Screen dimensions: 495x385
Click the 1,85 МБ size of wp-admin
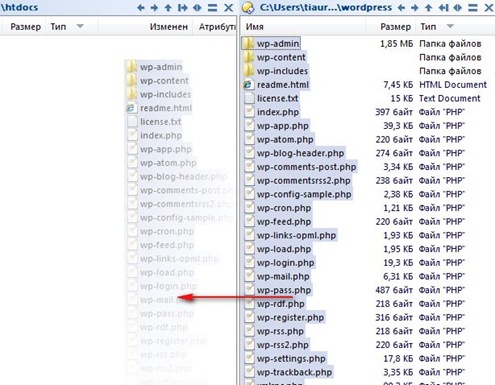pyautogui.click(x=396, y=44)
